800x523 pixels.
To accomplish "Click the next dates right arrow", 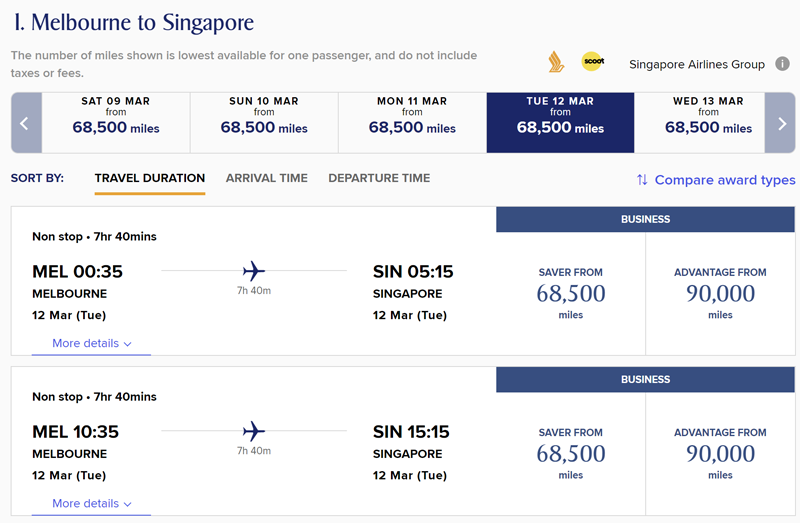I will (x=780, y=123).
